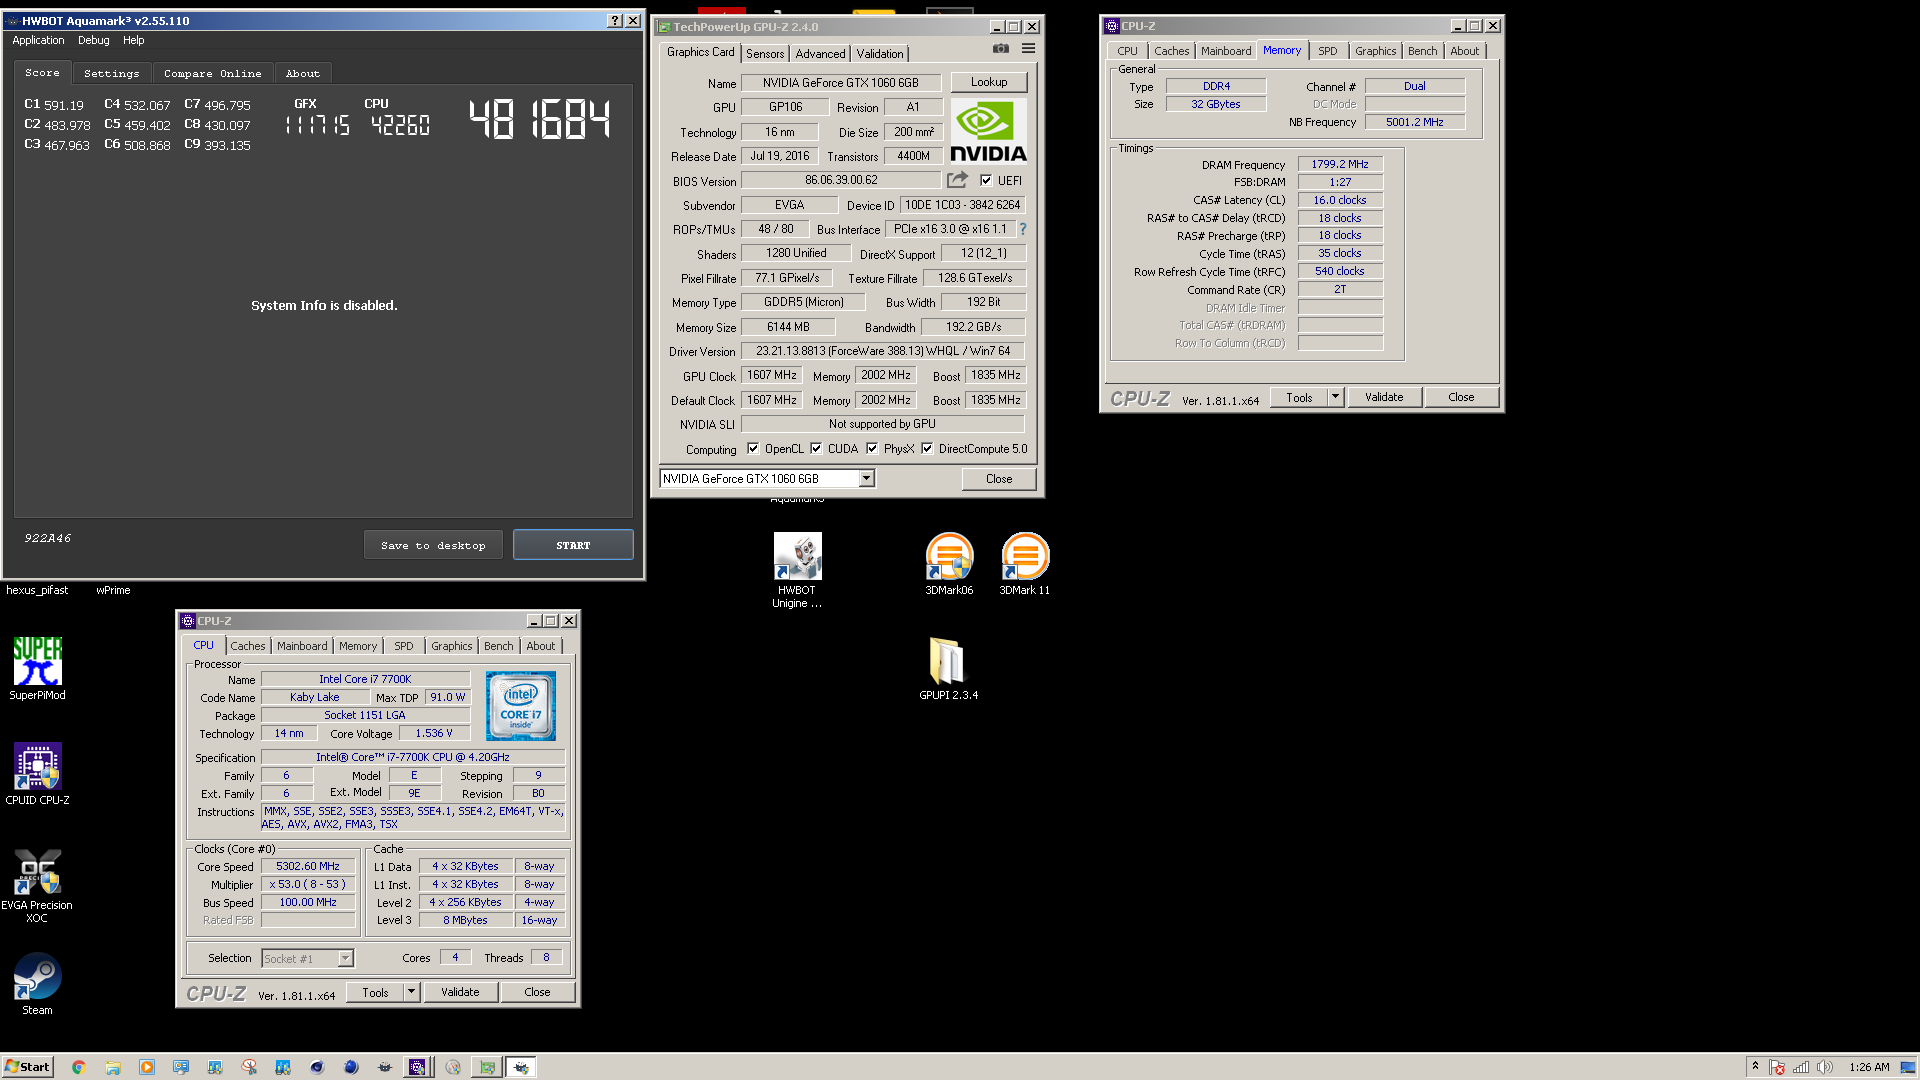Screen dimensions: 1920x1080
Task: Open the GPU-Z hamburger menu icon
Action: pyautogui.click(x=1028, y=48)
